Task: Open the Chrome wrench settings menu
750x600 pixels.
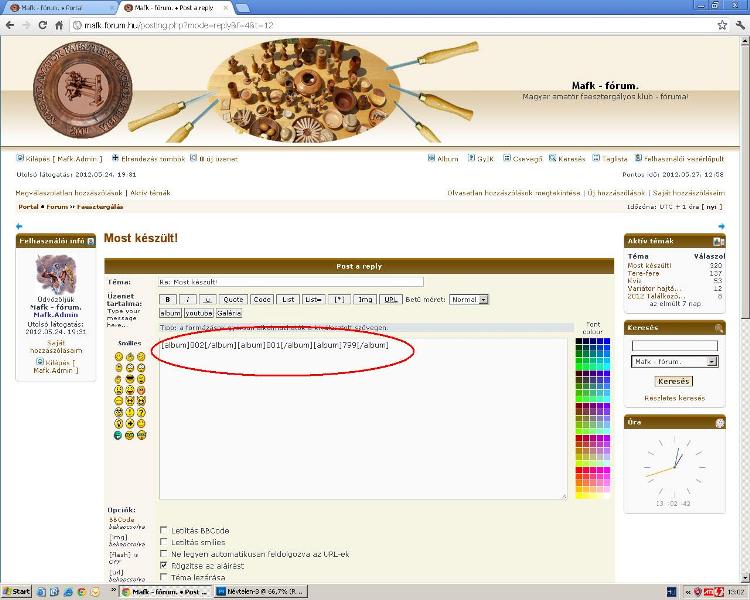Action: click(739, 25)
